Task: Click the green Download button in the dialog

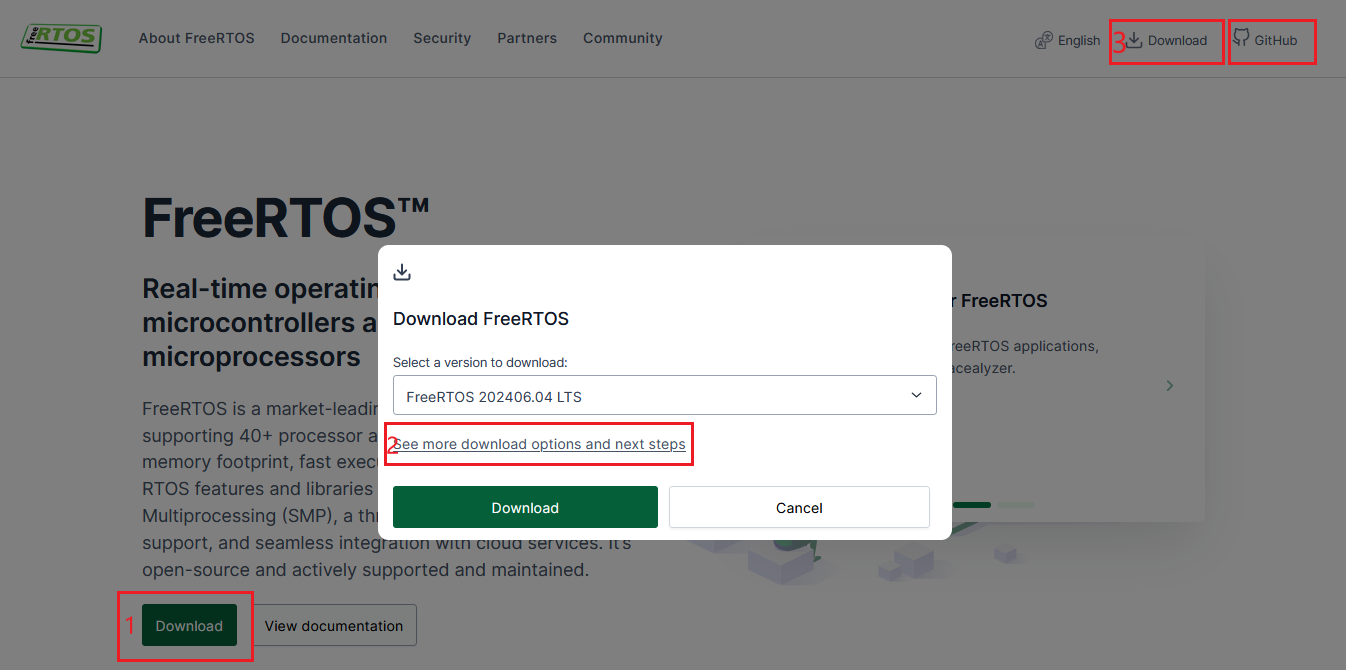Action: click(525, 507)
